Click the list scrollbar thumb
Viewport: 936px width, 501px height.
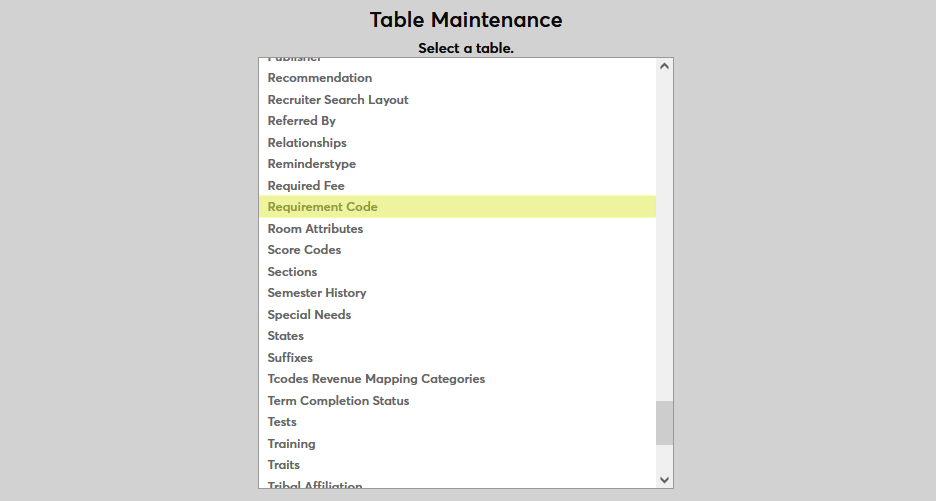pyautogui.click(x=664, y=423)
